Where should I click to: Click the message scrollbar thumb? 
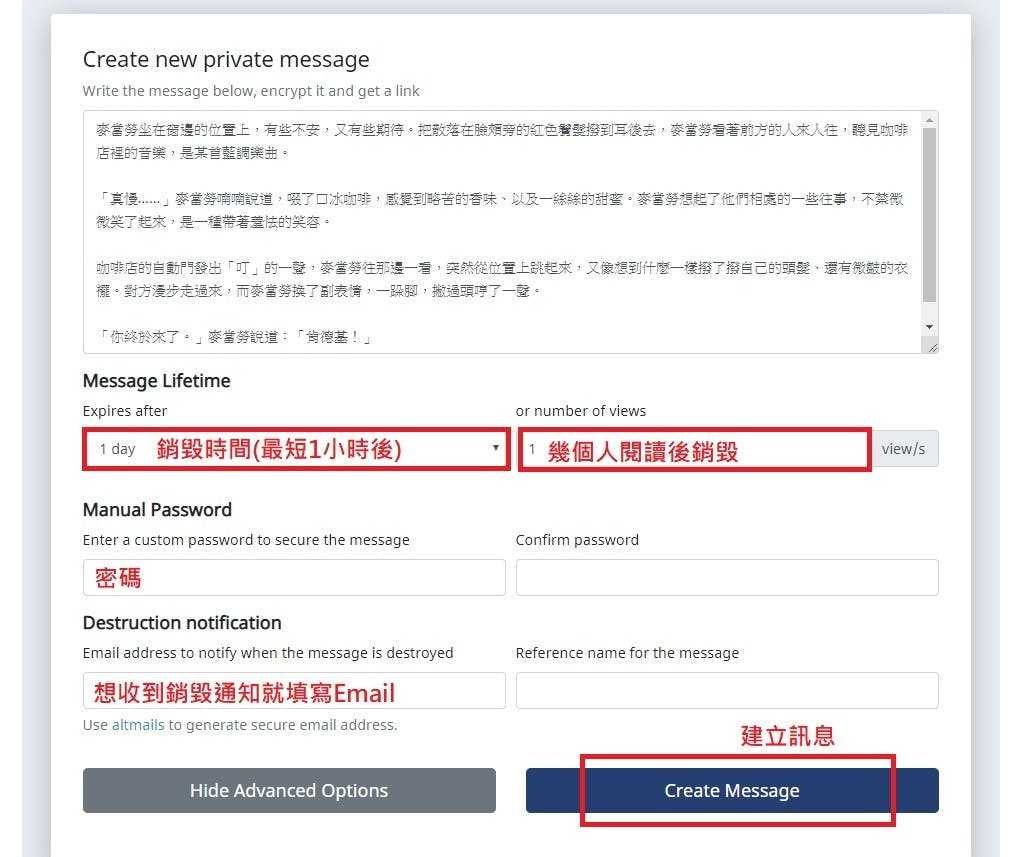[x=929, y=215]
